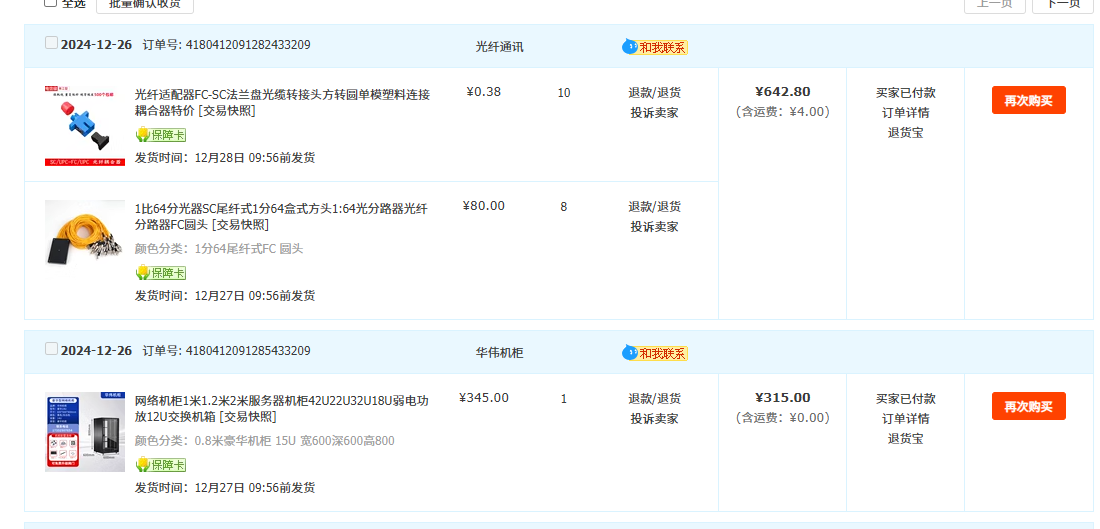Select checkbox for order ending 1285433209
The image size is (1100, 529).
pyautogui.click(x=52, y=349)
